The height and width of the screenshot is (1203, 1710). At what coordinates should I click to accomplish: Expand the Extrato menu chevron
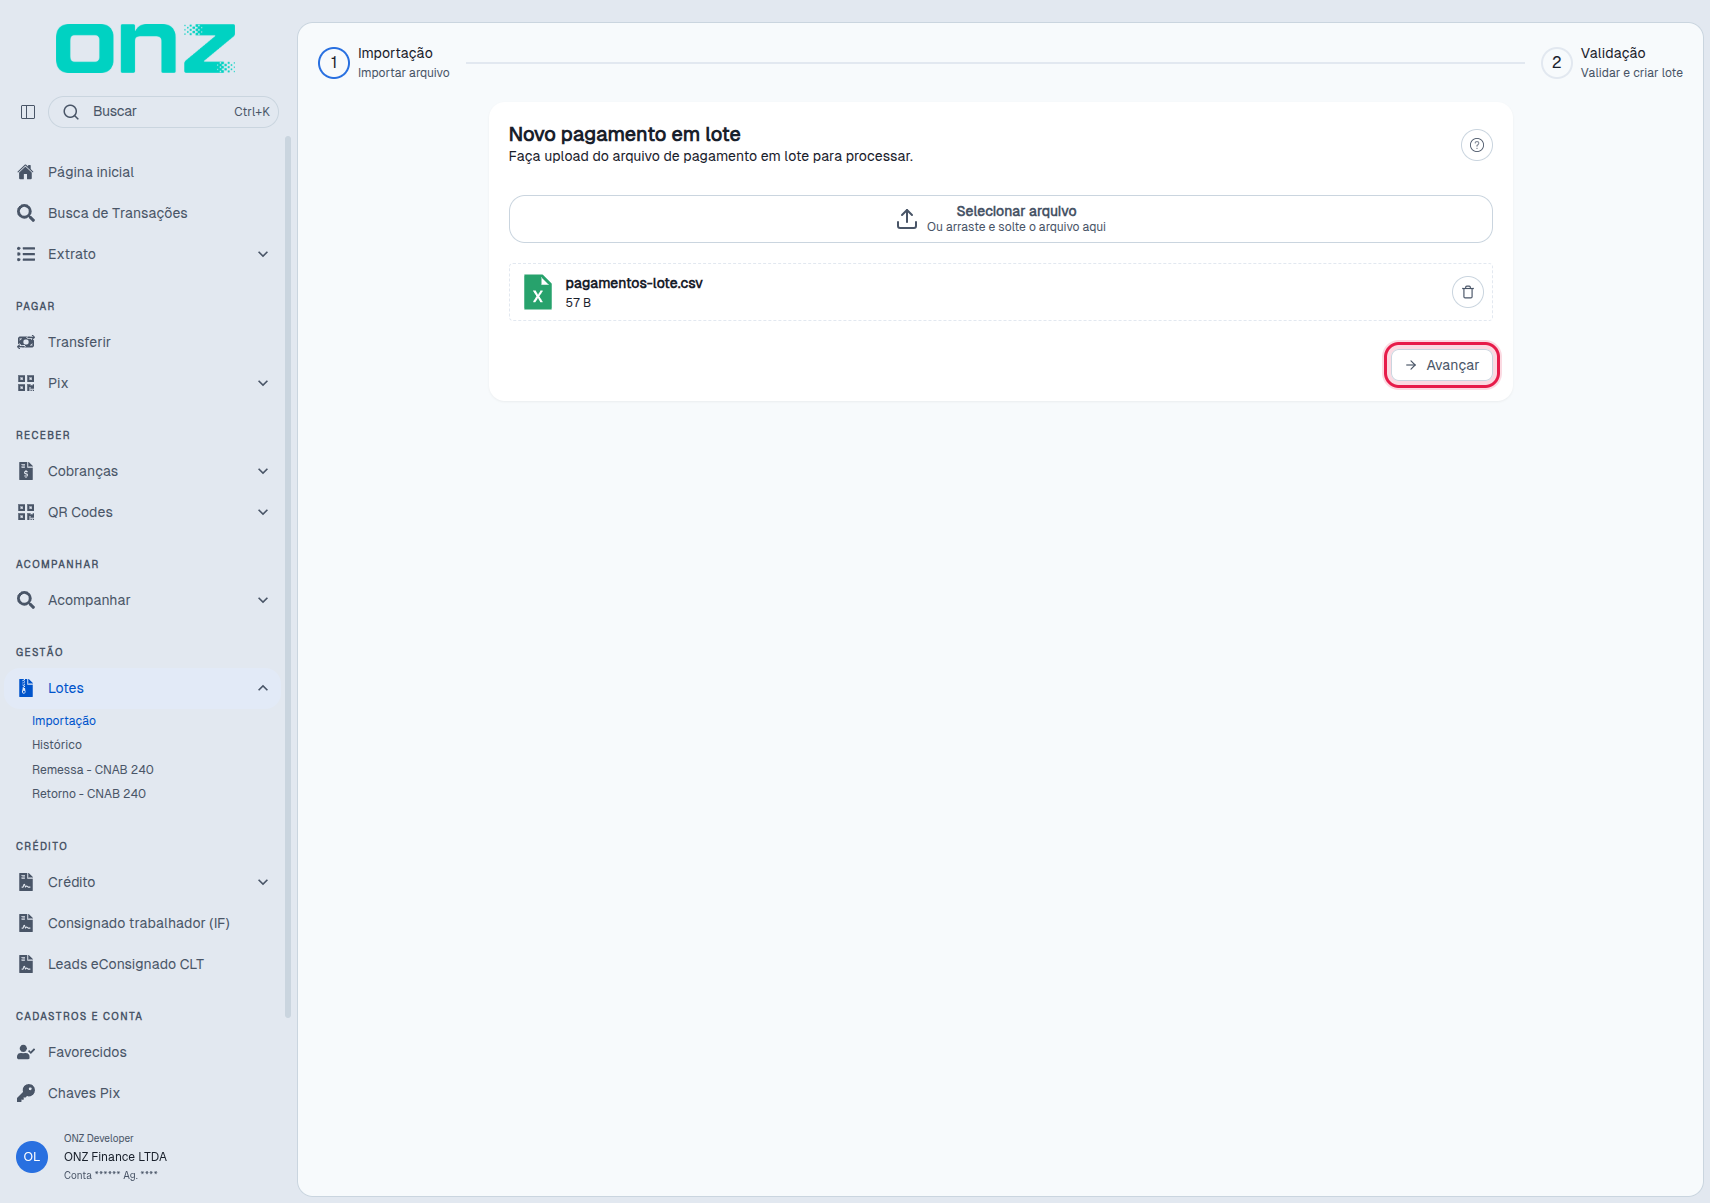(263, 254)
